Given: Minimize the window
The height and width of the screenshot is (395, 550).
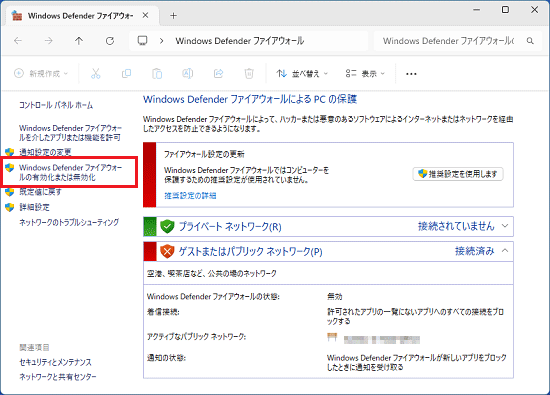Looking at the screenshot, I should [x=477, y=10].
